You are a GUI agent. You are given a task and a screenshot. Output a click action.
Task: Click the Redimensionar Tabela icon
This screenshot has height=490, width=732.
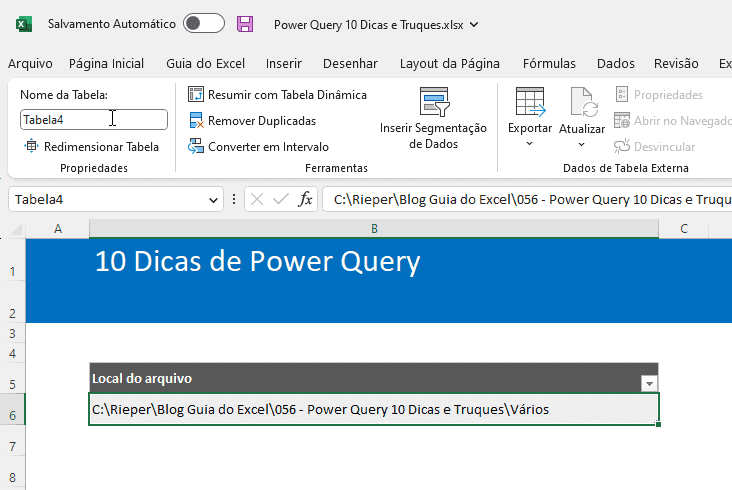[31, 146]
